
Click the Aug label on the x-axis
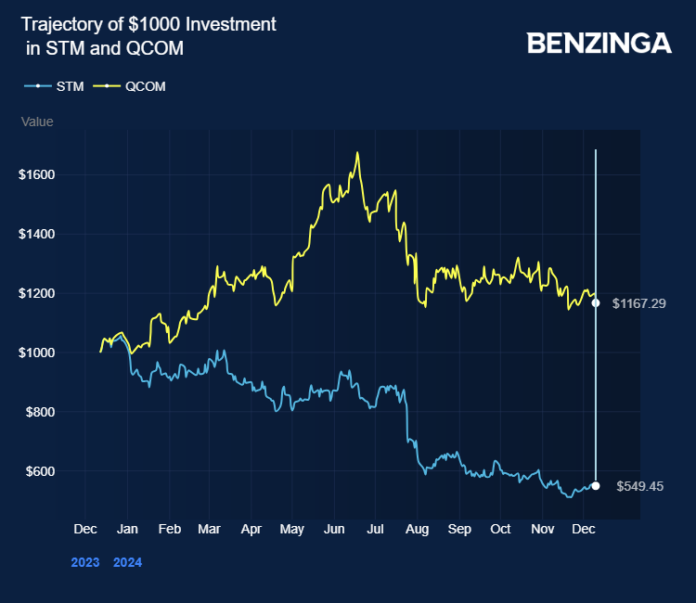[418, 527]
